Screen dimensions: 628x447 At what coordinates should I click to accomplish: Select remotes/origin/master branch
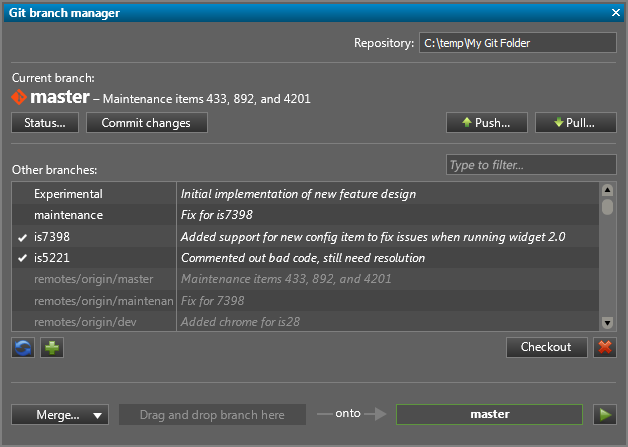pyautogui.click(x=93, y=279)
